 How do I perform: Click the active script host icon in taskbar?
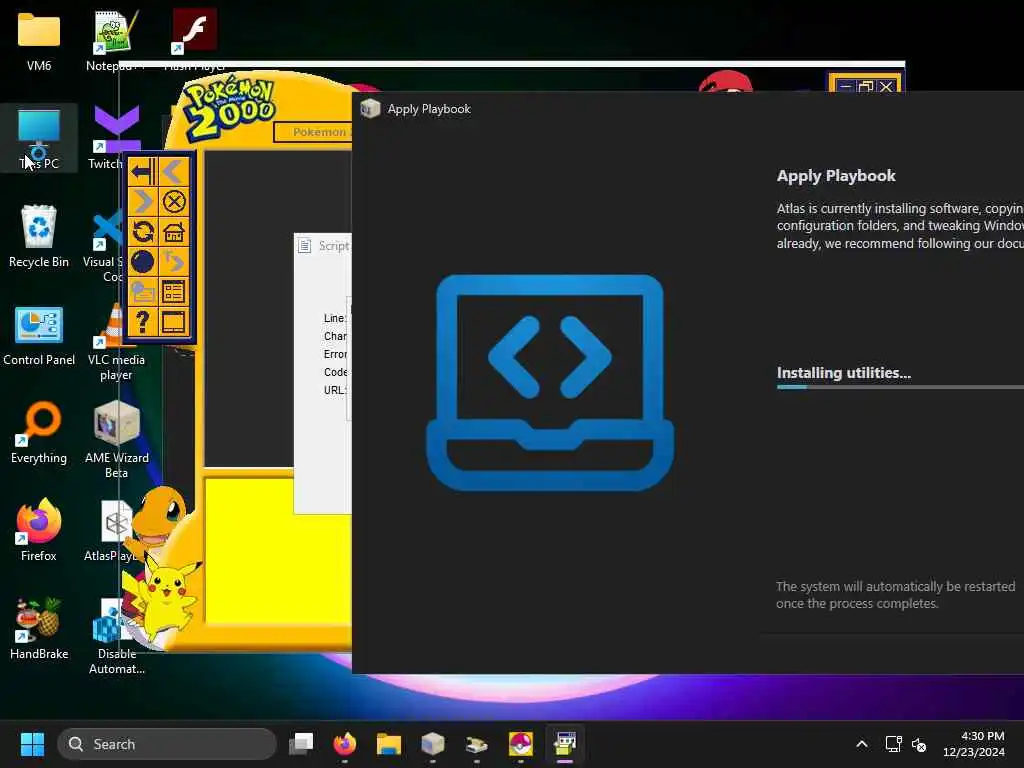[x=565, y=744]
